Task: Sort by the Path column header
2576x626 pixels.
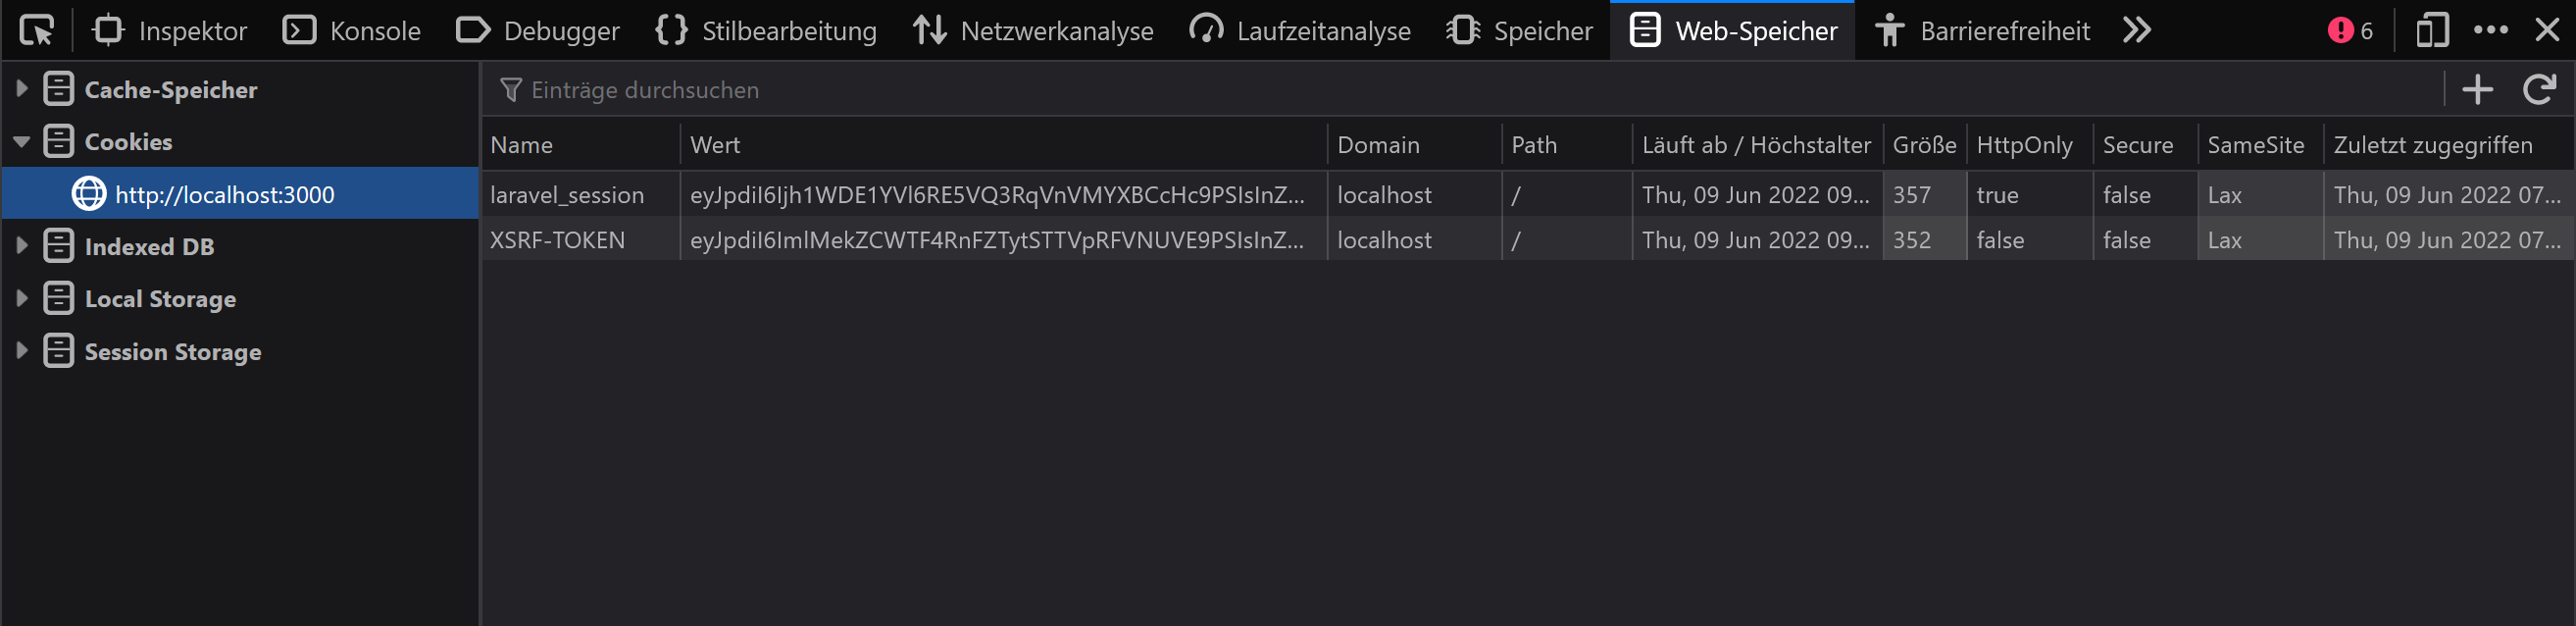Action: pos(1566,145)
